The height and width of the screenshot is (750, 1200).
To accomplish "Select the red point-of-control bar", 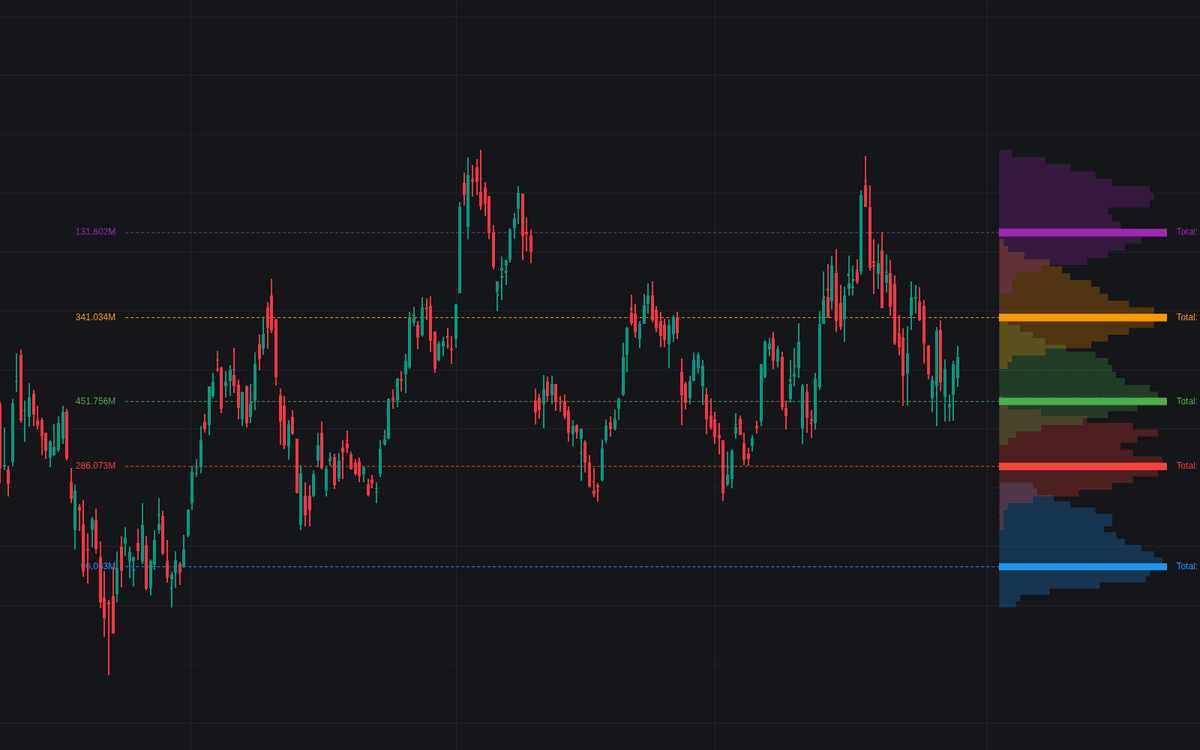I will coord(1083,466).
